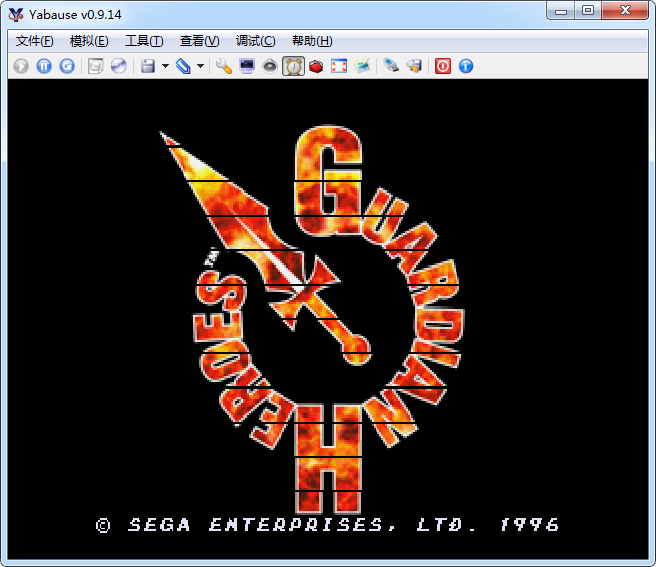Image resolution: width=656 pixels, height=567 pixels.
Task: Open the 文件(F) menu
Action: 35,41
